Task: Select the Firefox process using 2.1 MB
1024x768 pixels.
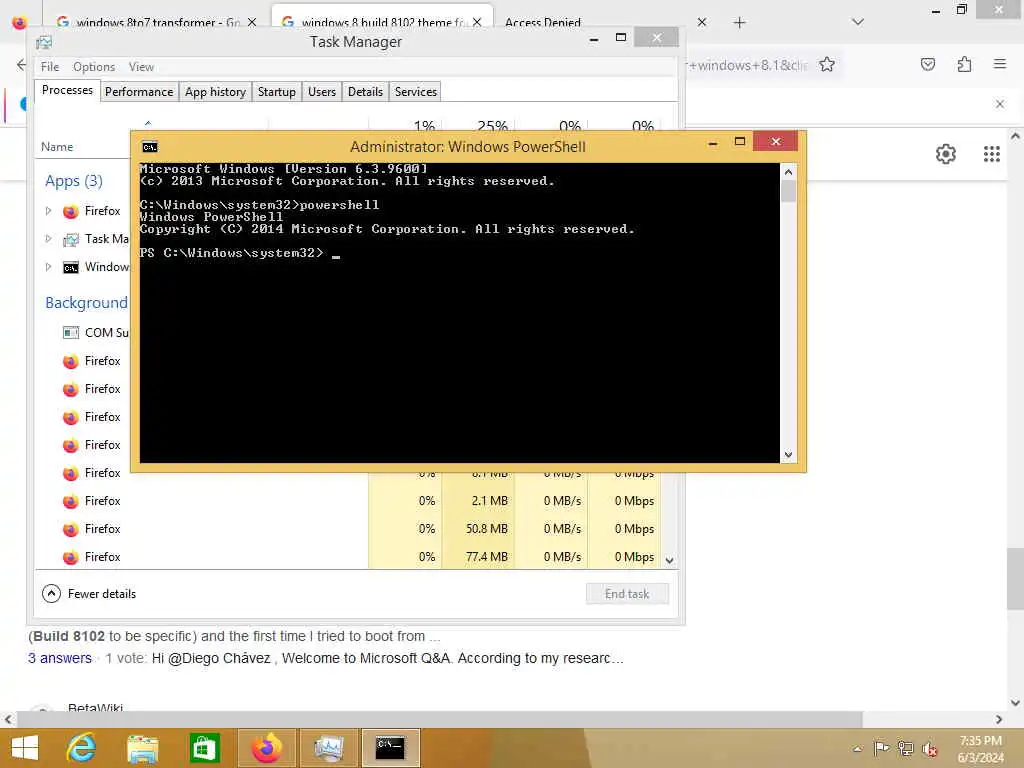Action: [x=348, y=501]
